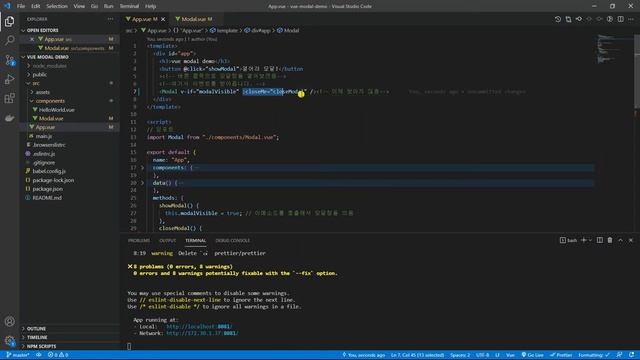This screenshot has width=640, height=360.
Task: Open editor more actions menu
Action: tap(631, 19)
